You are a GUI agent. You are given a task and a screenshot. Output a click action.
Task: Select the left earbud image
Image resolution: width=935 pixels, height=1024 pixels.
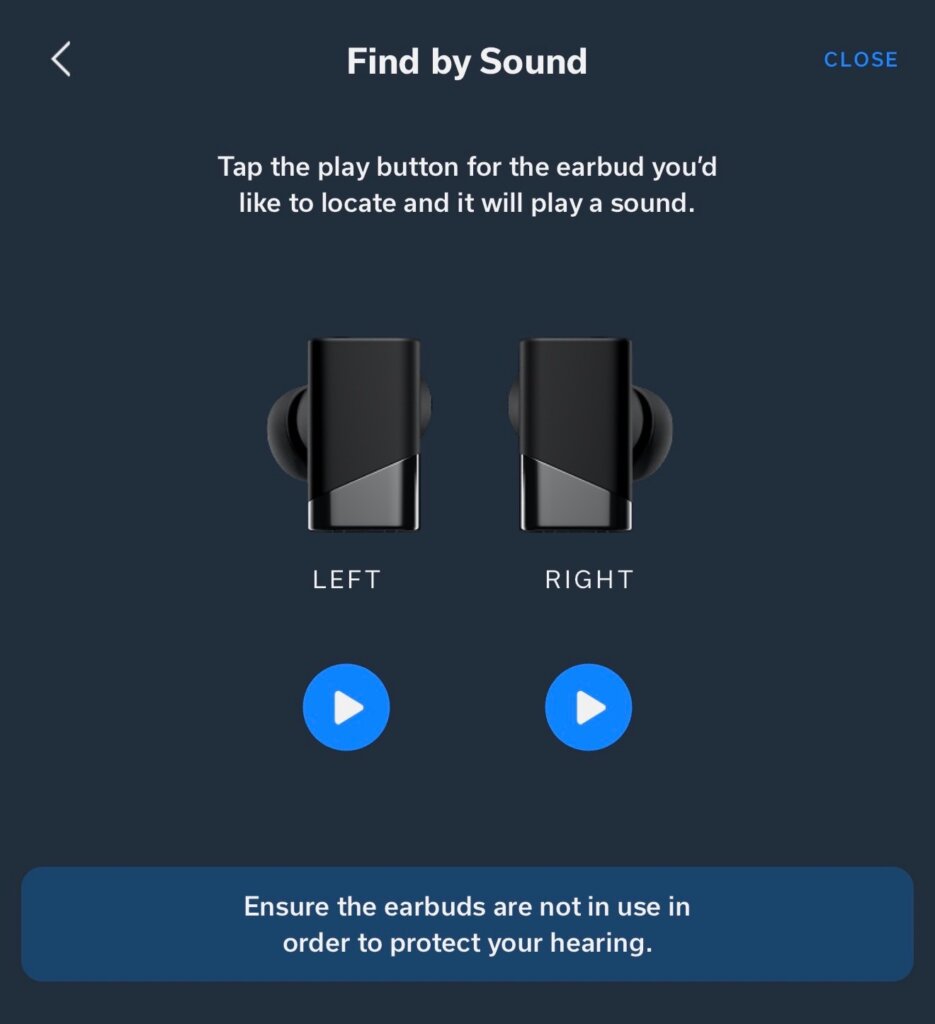349,434
